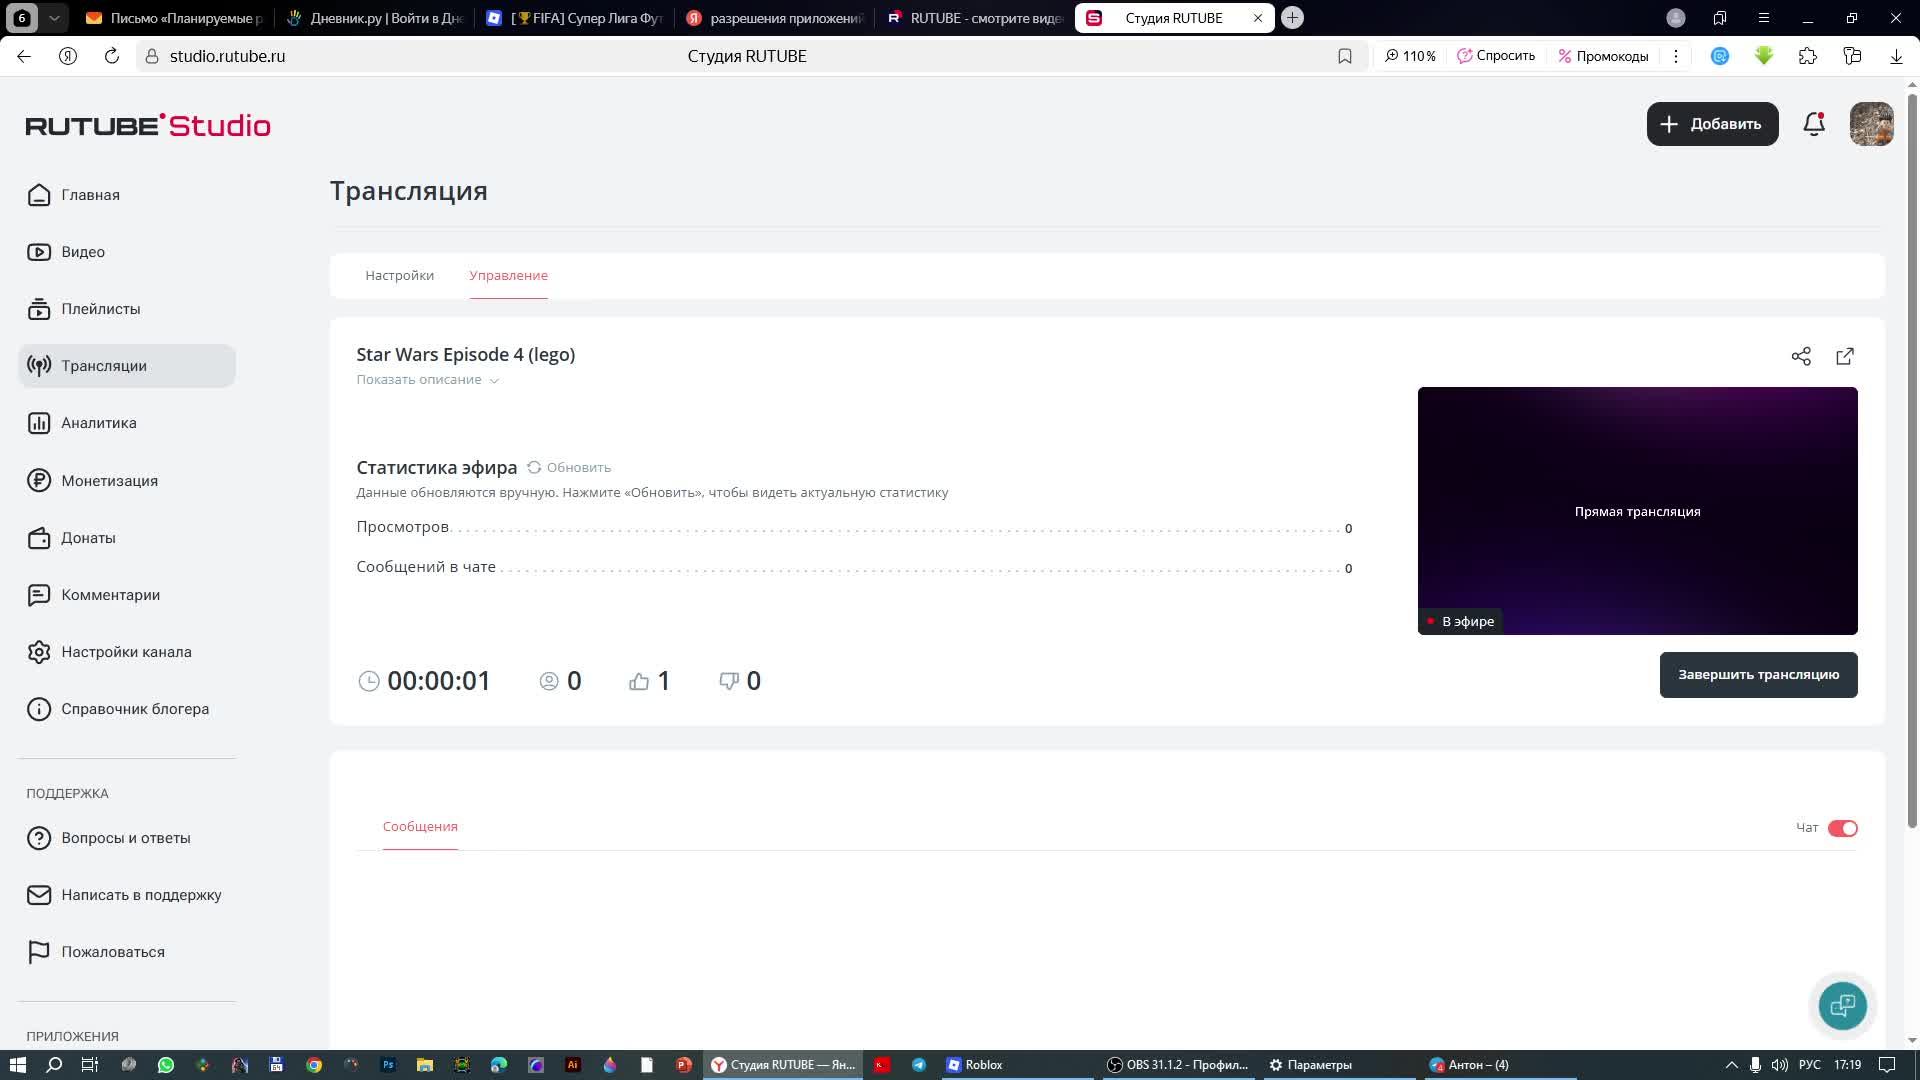Open Монетизация from sidebar

point(109,481)
